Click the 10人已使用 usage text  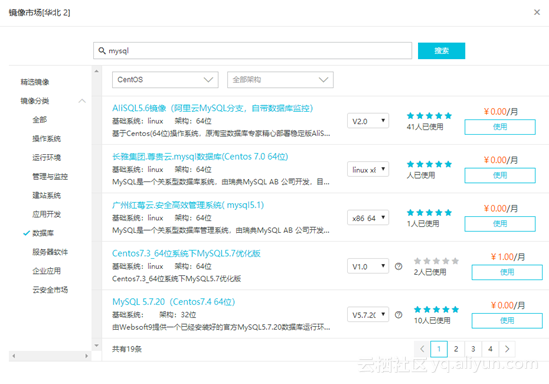coord(432,320)
